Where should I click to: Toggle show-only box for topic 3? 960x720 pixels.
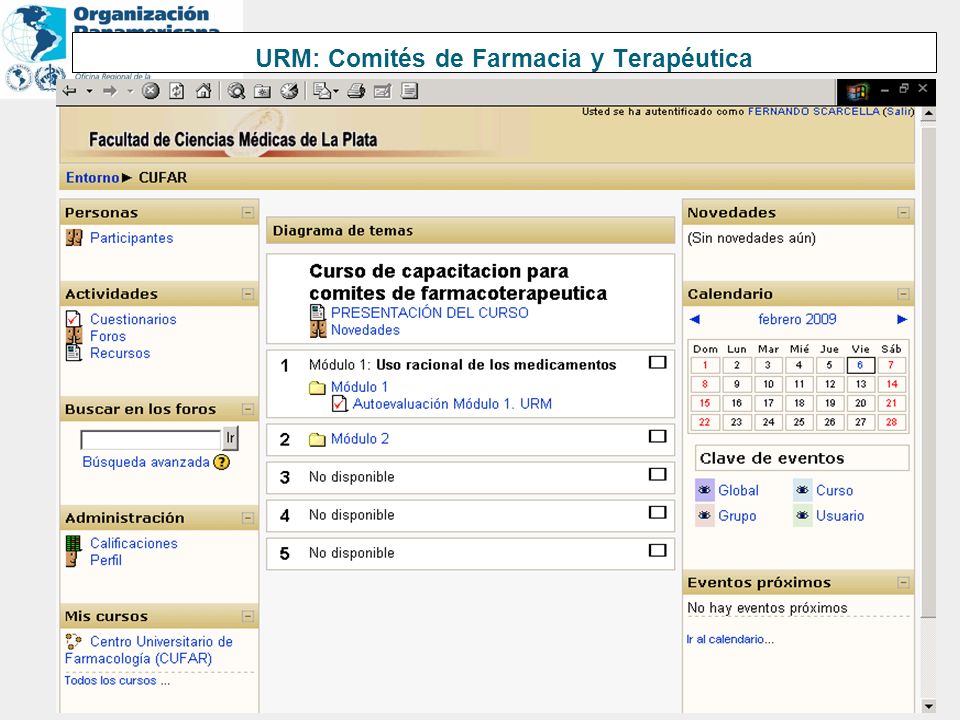tap(658, 474)
